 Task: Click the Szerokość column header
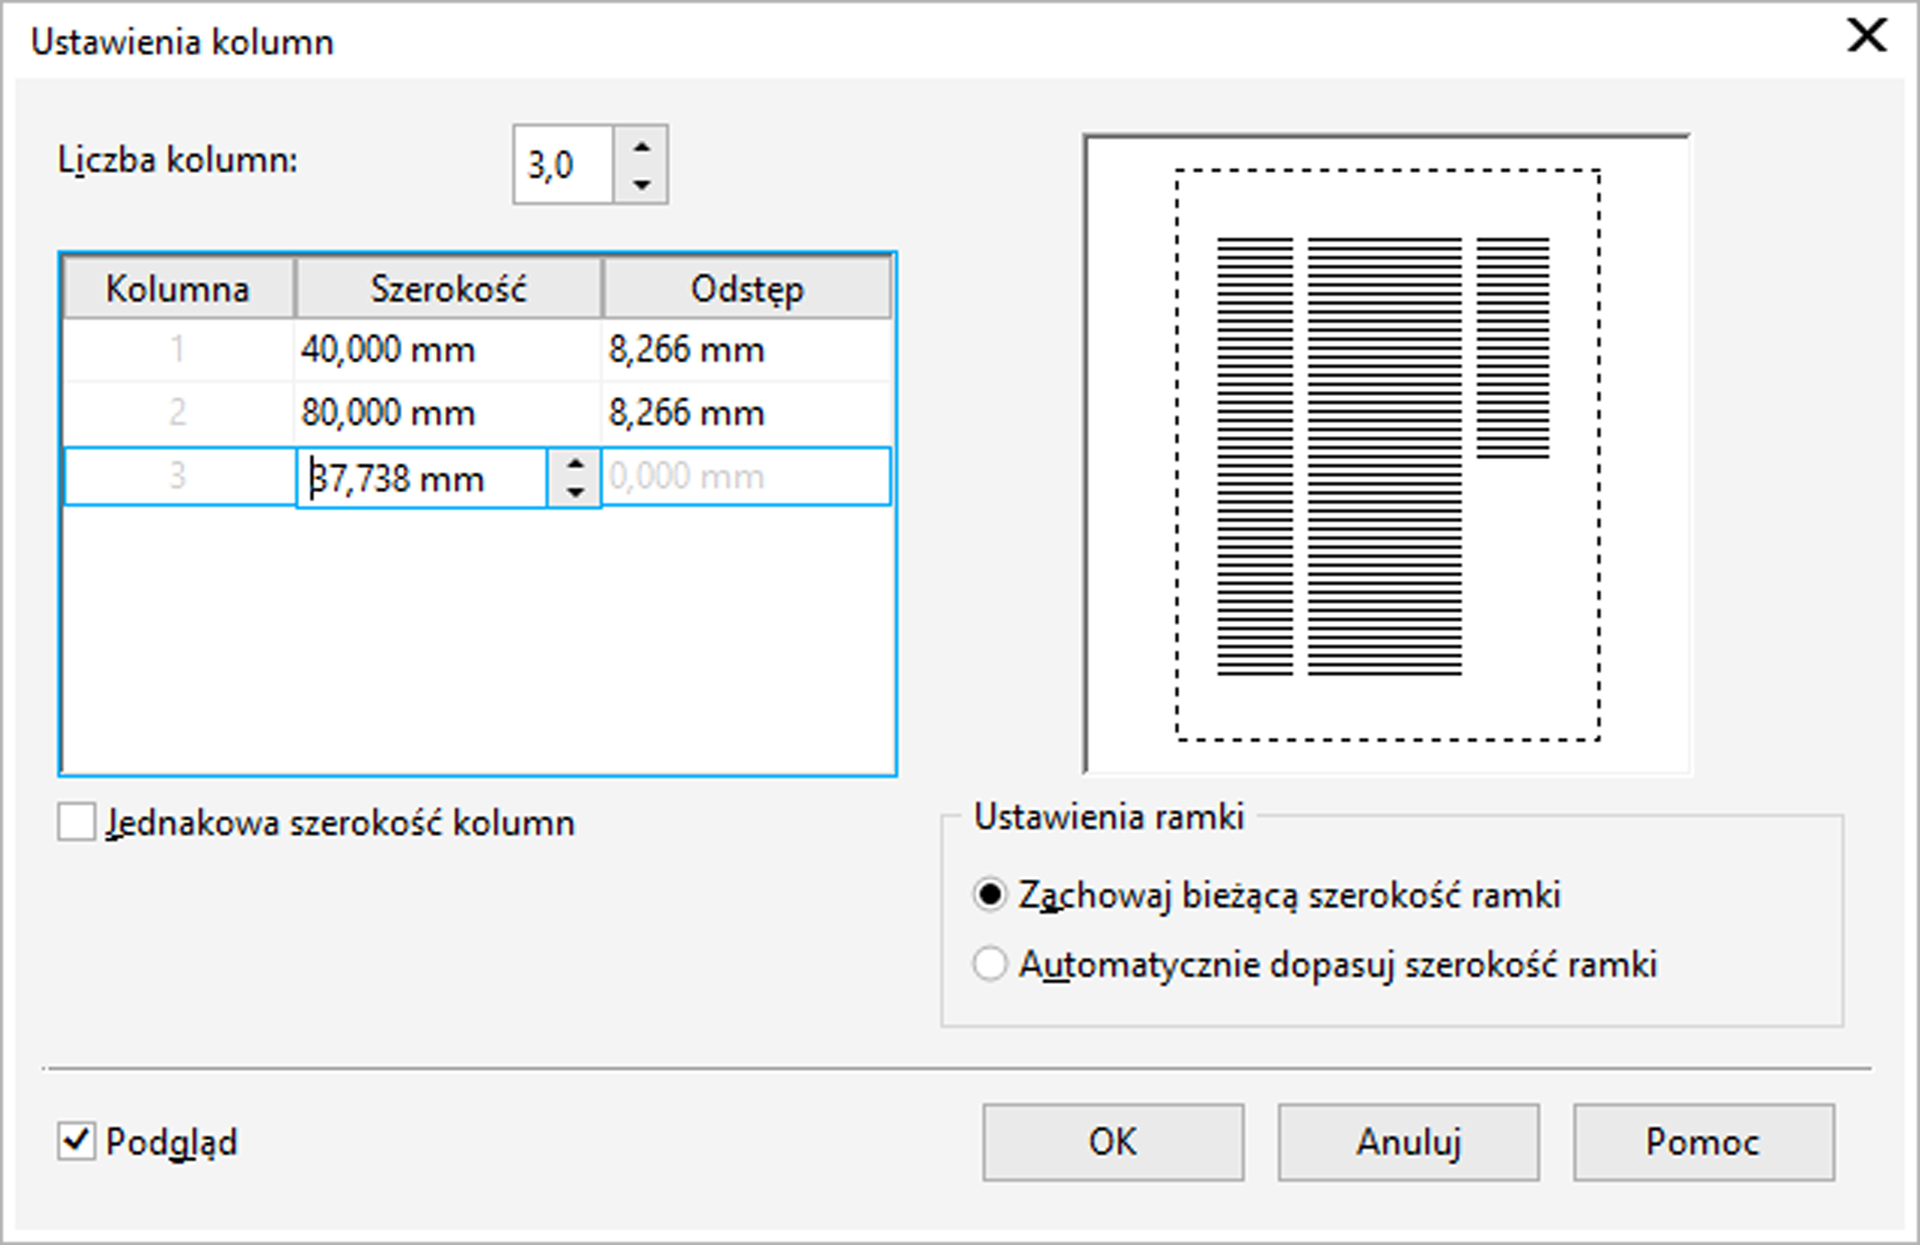click(448, 289)
